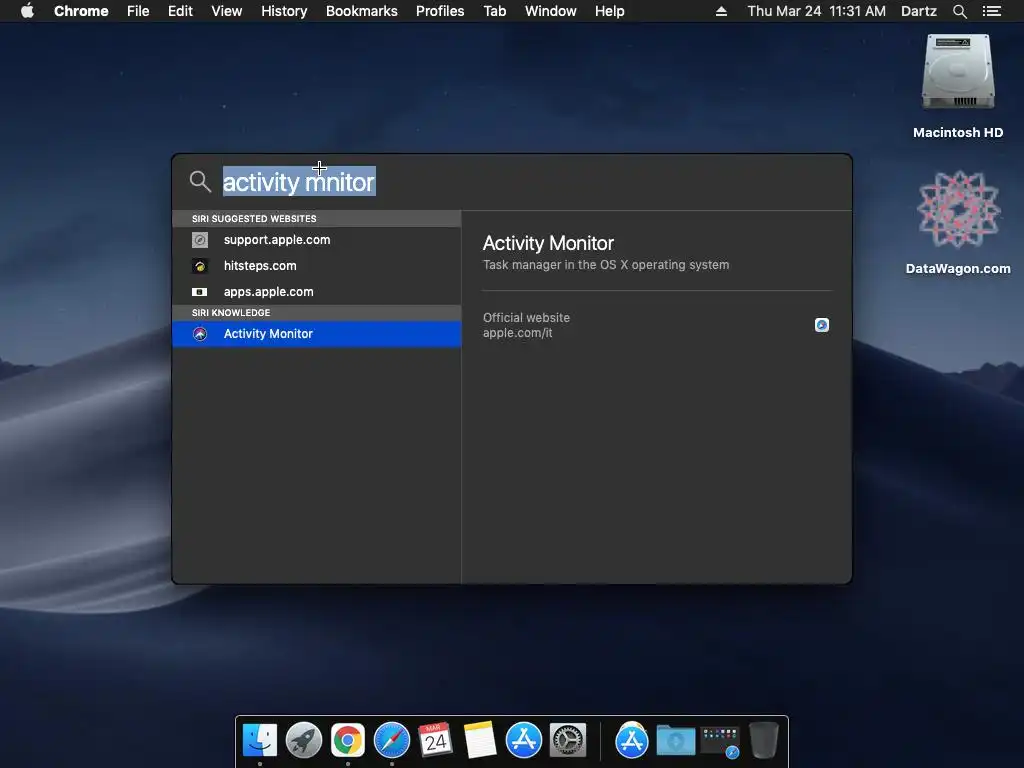Click the Siri icon beside Activity Monitor
The height and width of the screenshot is (768, 1024).
[200, 334]
